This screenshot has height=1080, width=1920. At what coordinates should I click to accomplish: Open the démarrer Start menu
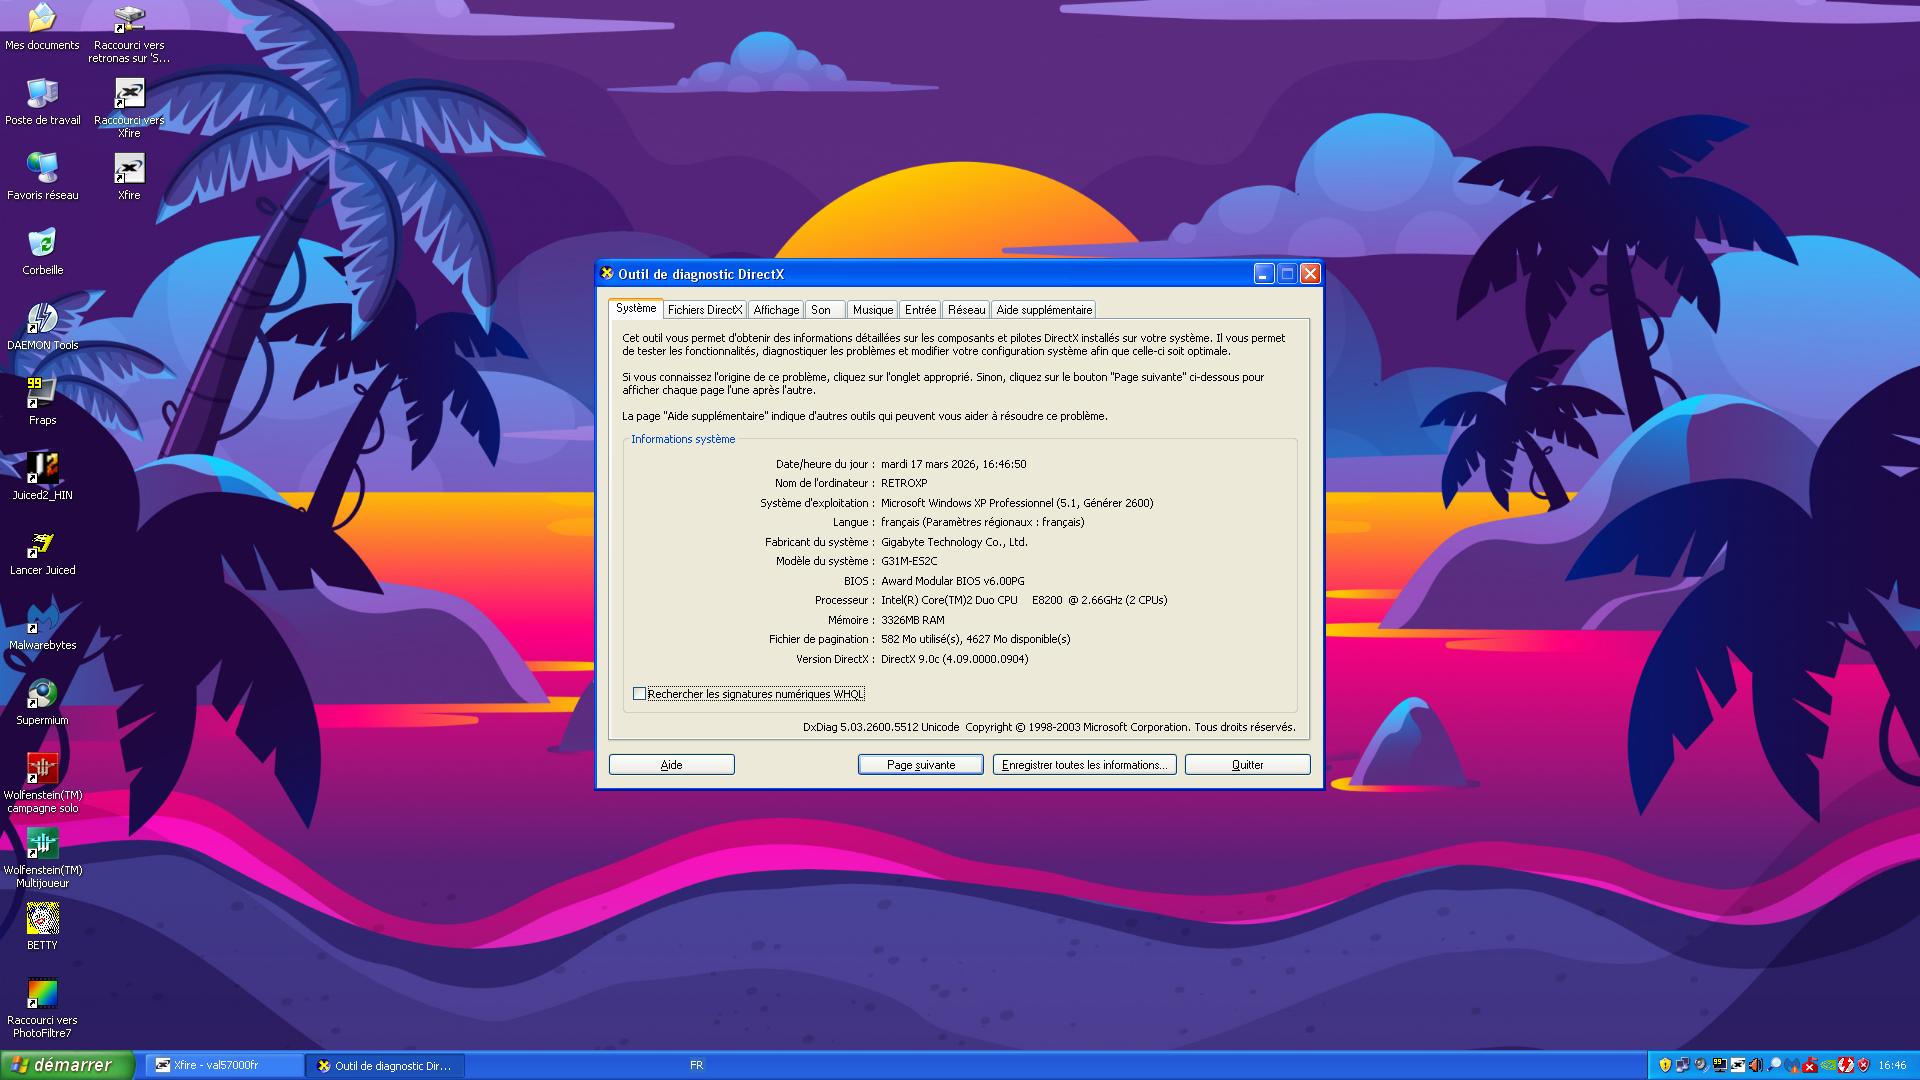click(66, 1065)
